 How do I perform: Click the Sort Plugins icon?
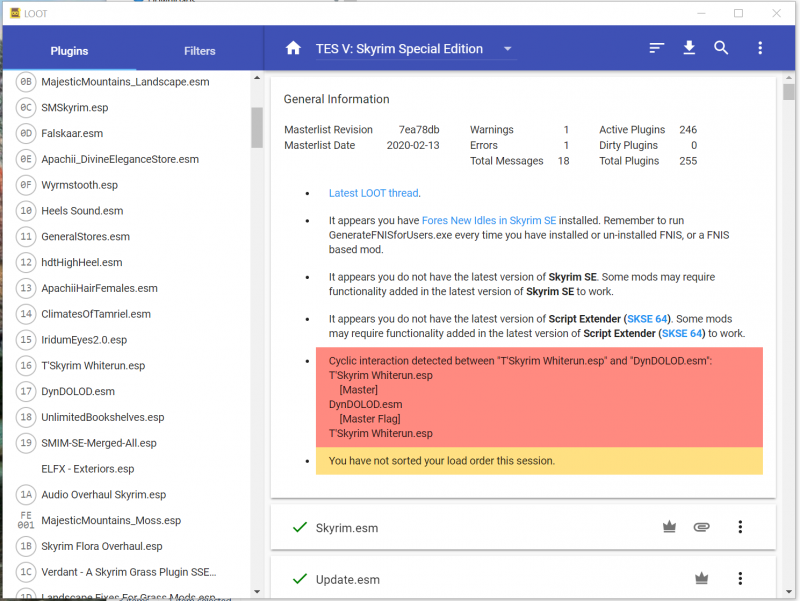657,48
